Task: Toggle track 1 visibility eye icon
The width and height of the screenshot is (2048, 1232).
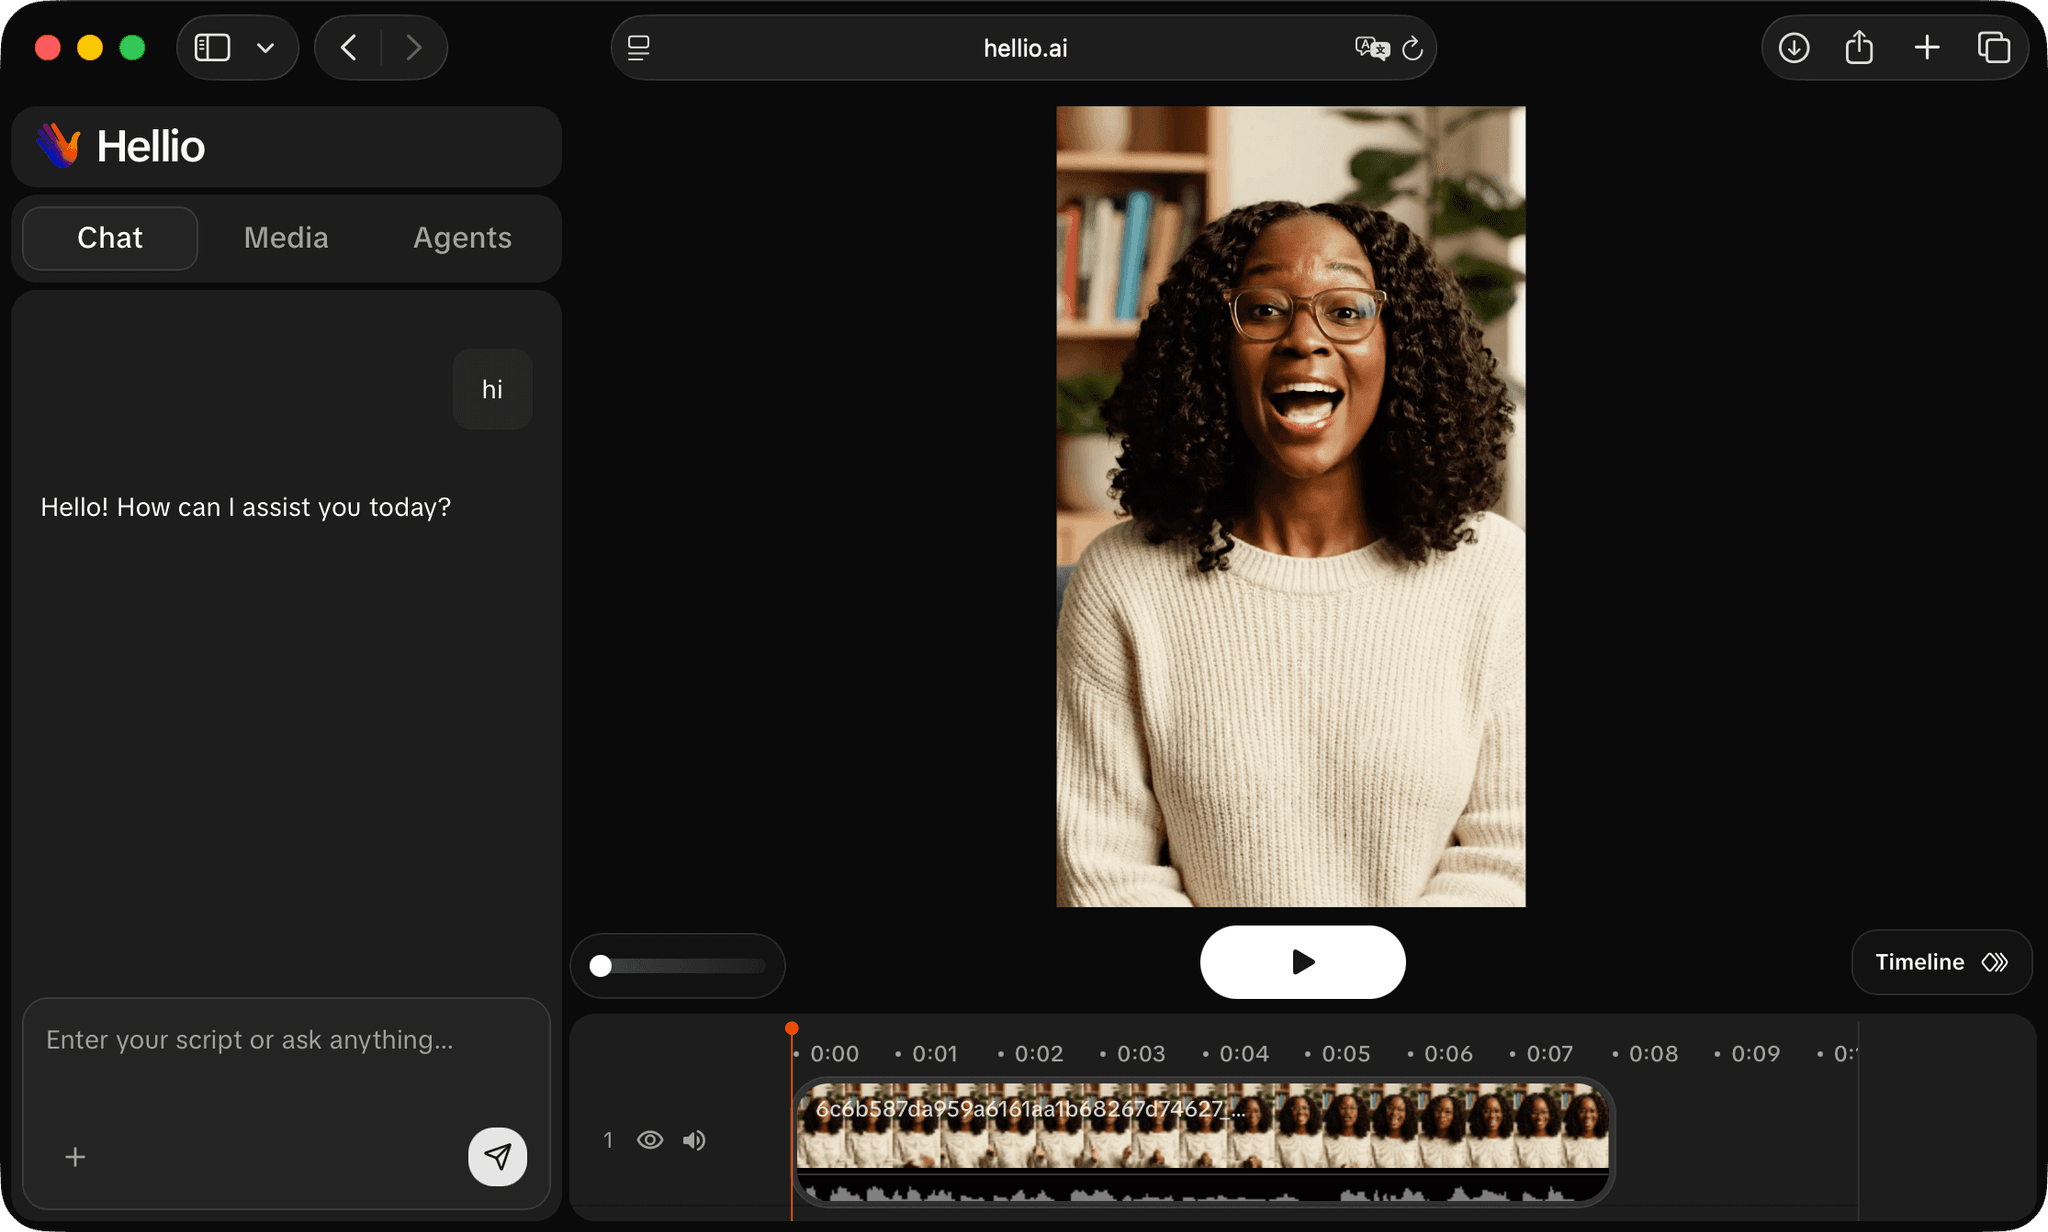Action: click(650, 1140)
